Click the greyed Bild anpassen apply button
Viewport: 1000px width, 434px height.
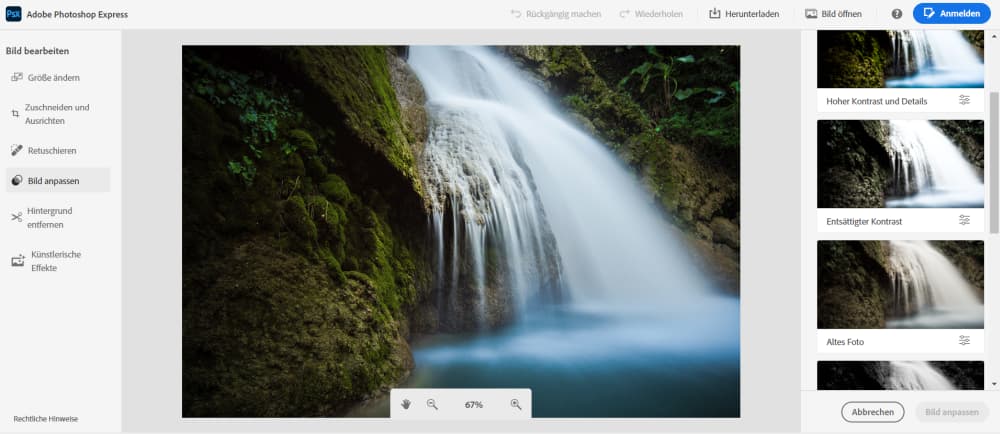click(952, 412)
